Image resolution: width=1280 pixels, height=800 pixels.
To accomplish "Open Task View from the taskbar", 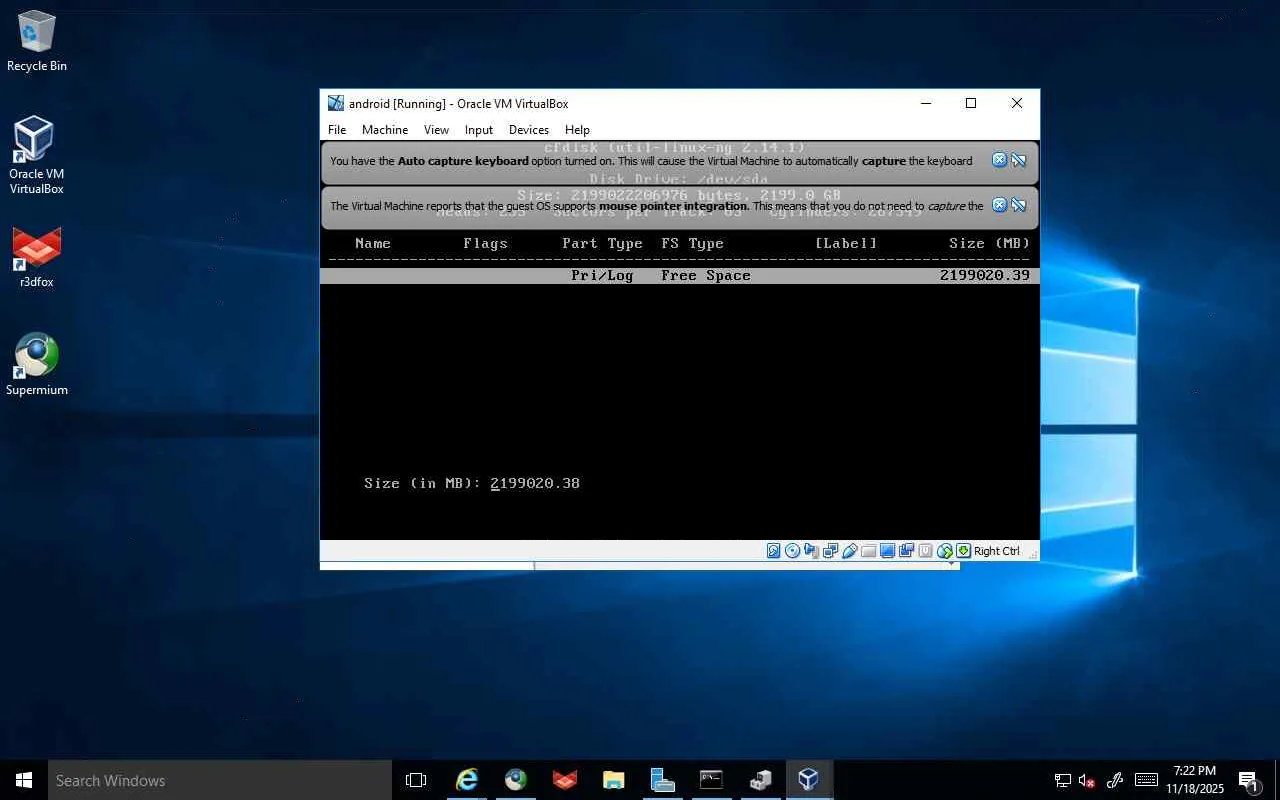I will pyautogui.click(x=416, y=780).
